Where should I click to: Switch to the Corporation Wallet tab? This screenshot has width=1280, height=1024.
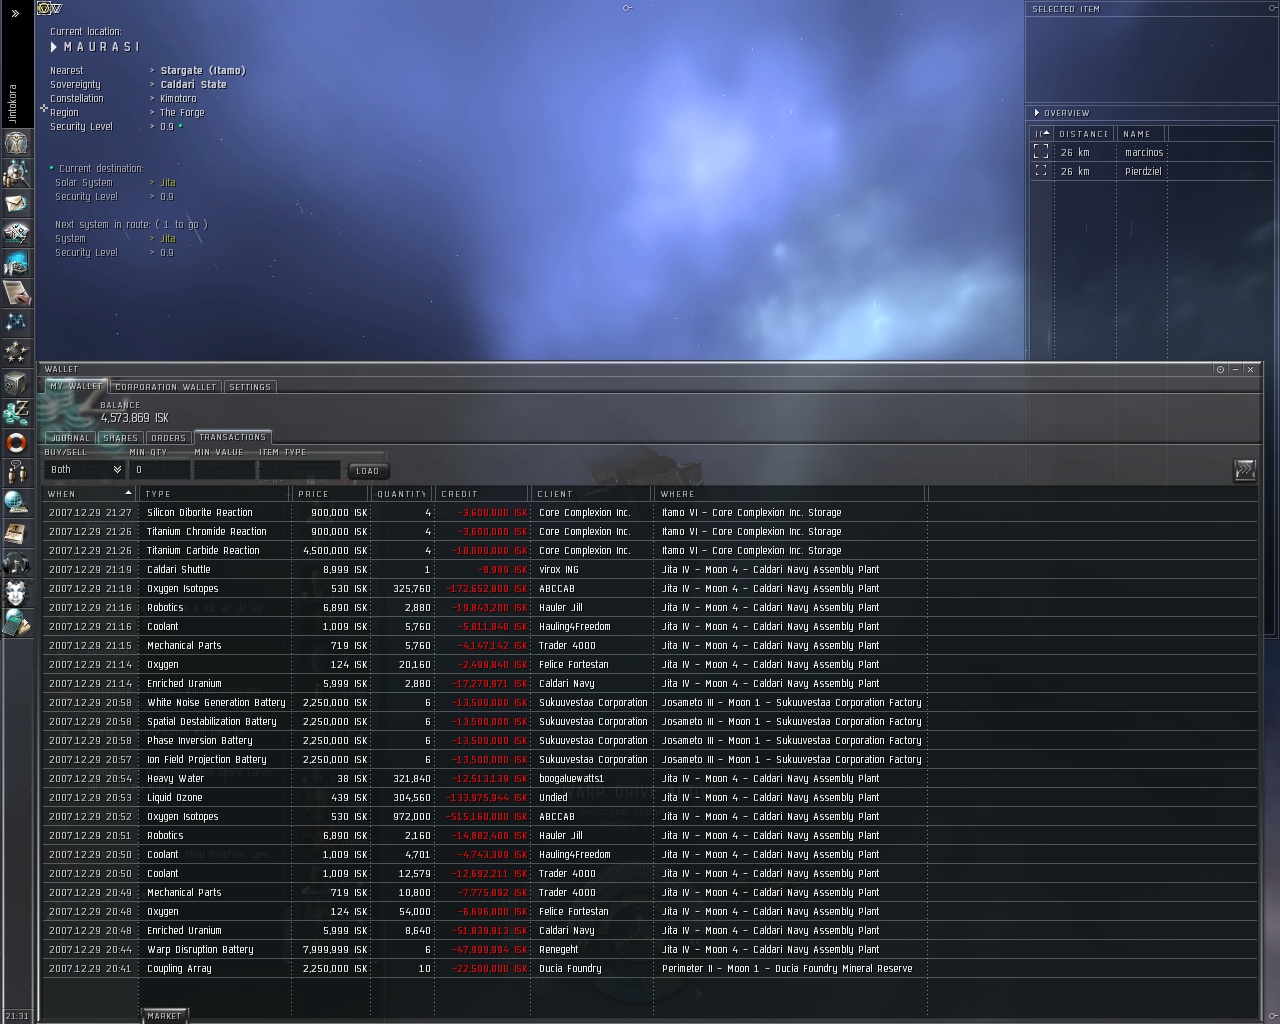[165, 387]
